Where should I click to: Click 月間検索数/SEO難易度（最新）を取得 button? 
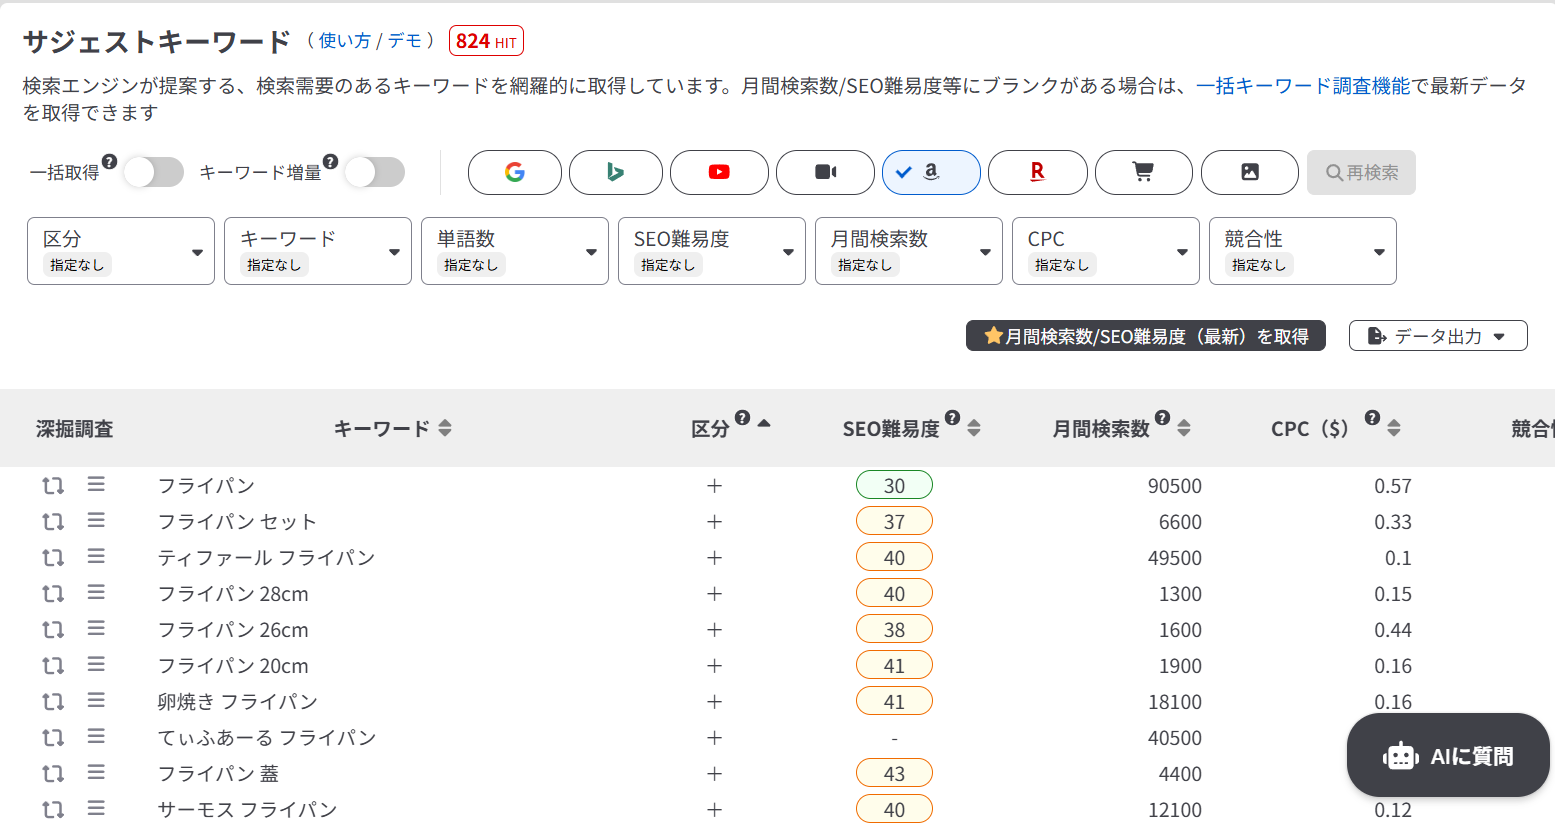coord(1145,336)
